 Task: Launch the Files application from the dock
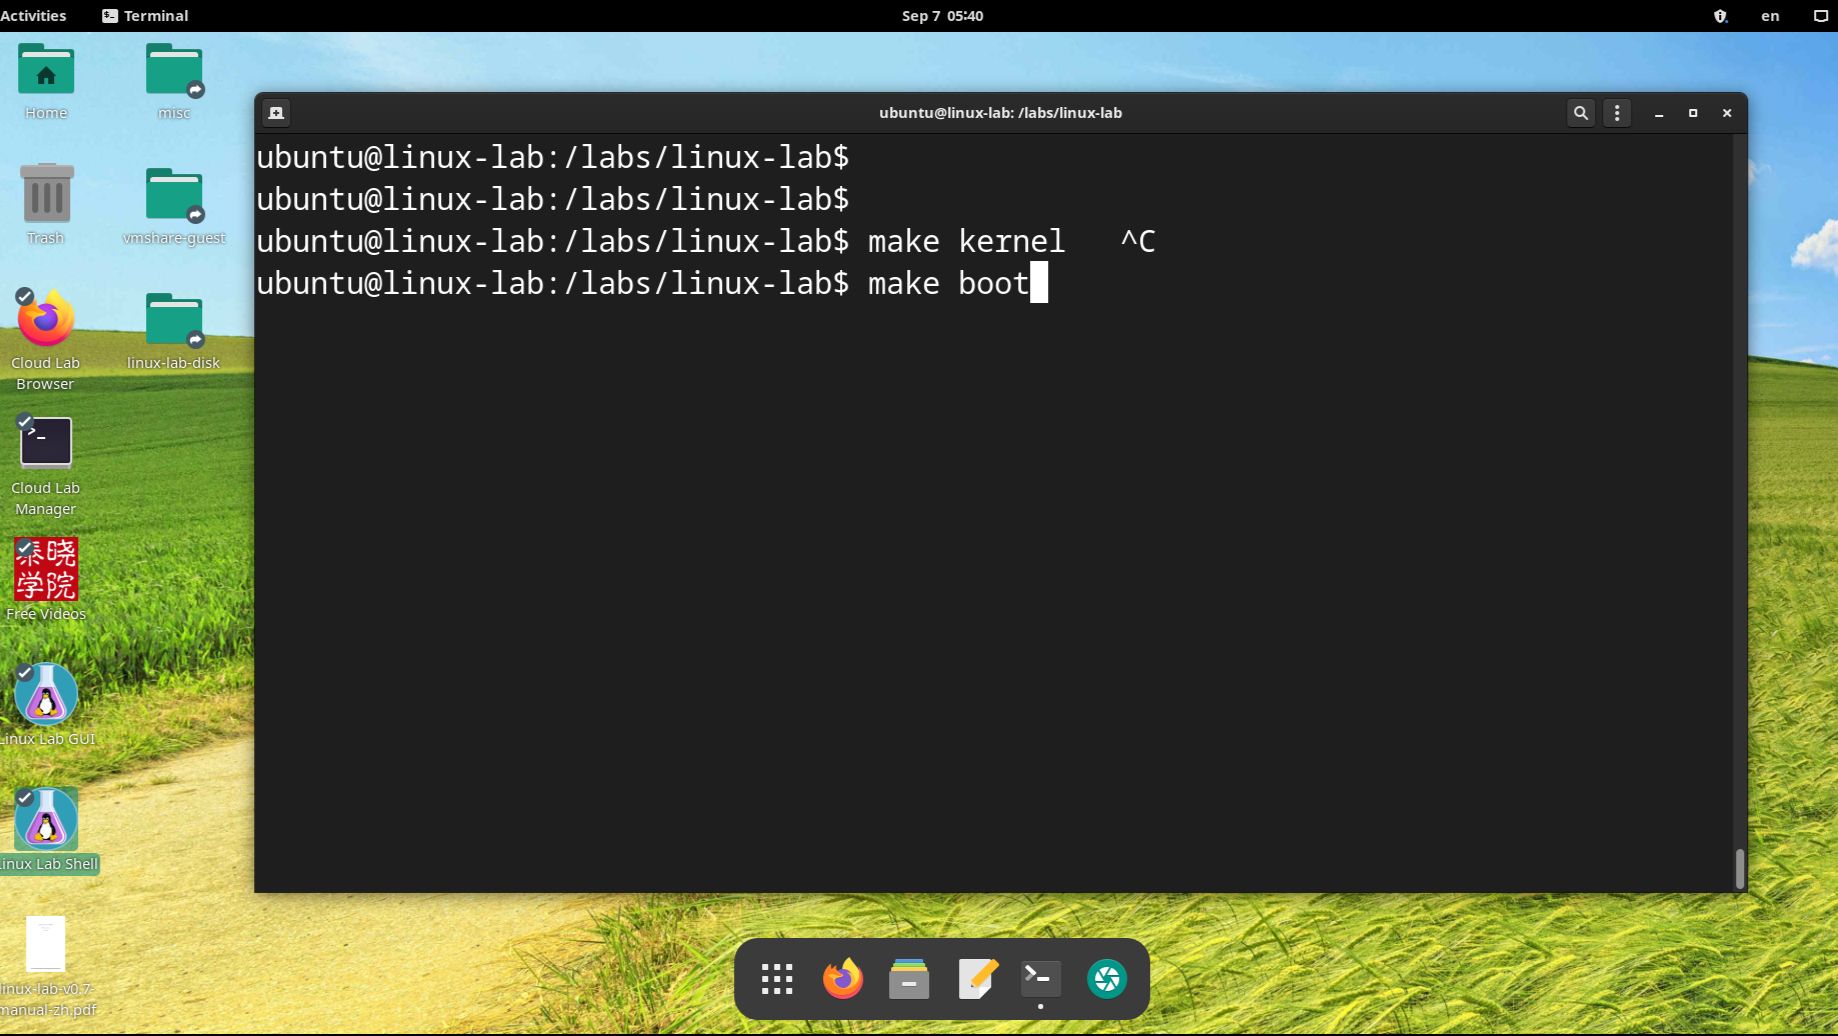coord(908,978)
